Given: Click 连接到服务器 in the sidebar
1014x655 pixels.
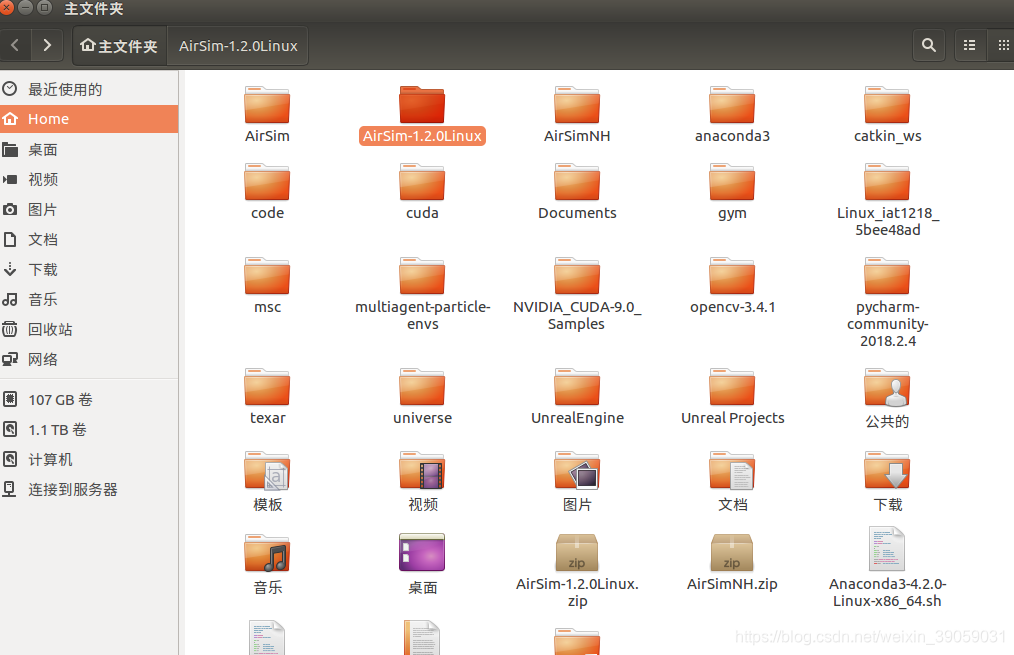Looking at the screenshot, I should point(89,489).
